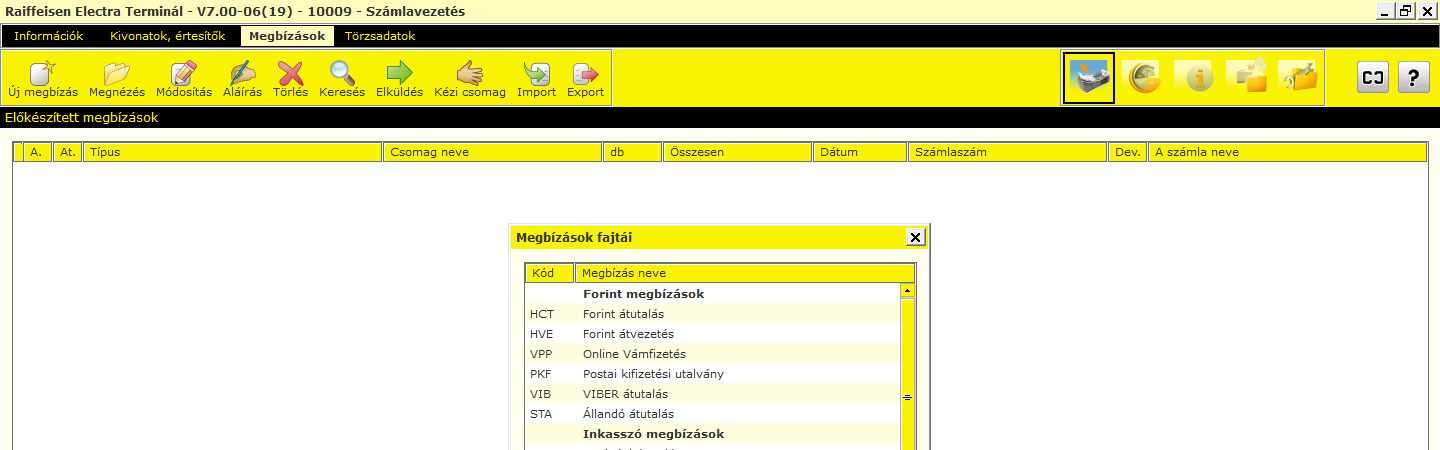Click the Megbízás neve header in dialog
The width and height of the screenshot is (1440, 450).
(x=745, y=273)
